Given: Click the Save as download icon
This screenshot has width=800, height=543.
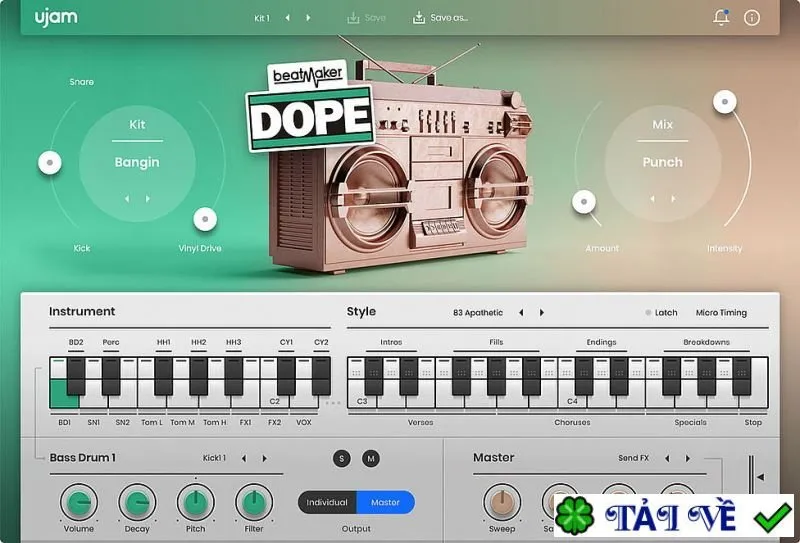Looking at the screenshot, I should click(x=419, y=18).
